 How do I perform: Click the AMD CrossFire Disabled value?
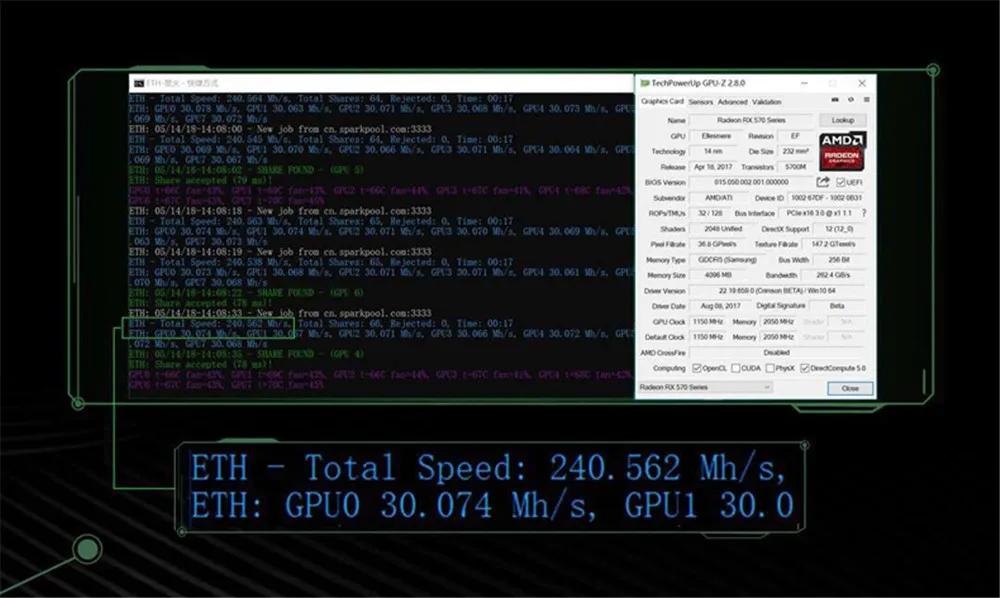click(776, 353)
